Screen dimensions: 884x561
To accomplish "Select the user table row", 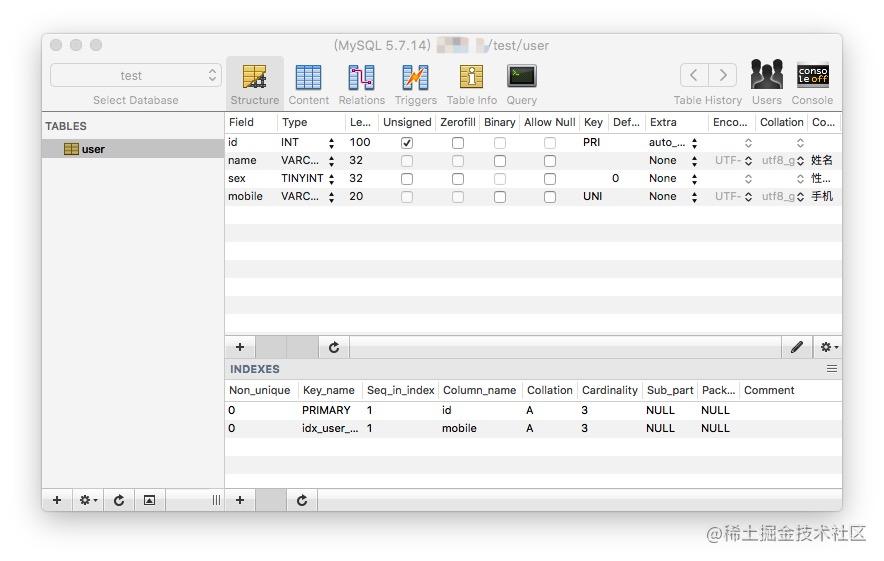I will (x=133, y=149).
